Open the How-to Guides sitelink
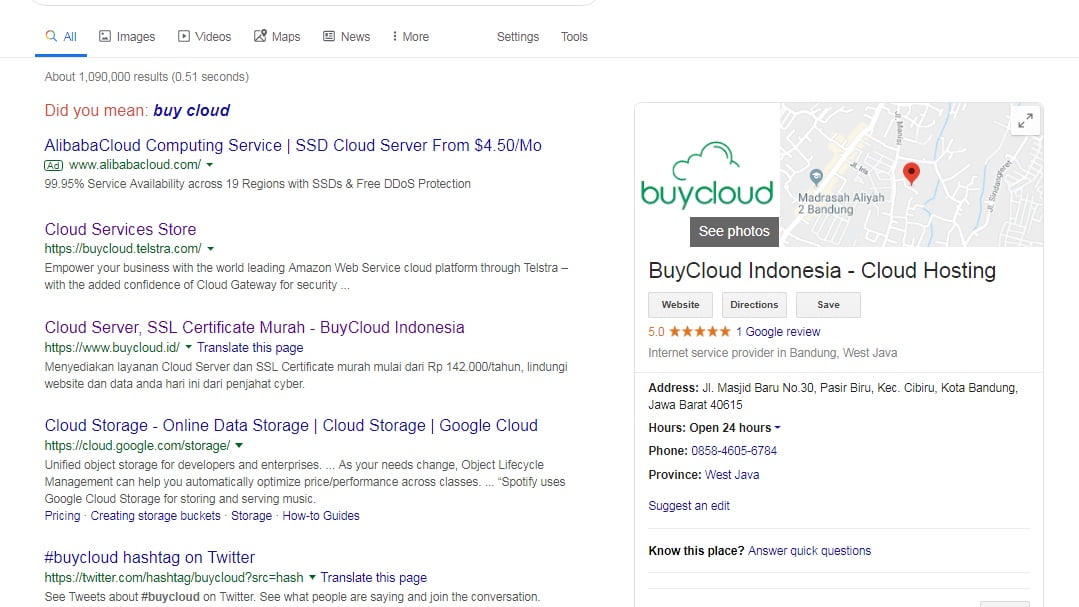Image resolution: width=1079 pixels, height=607 pixels. [x=321, y=515]
